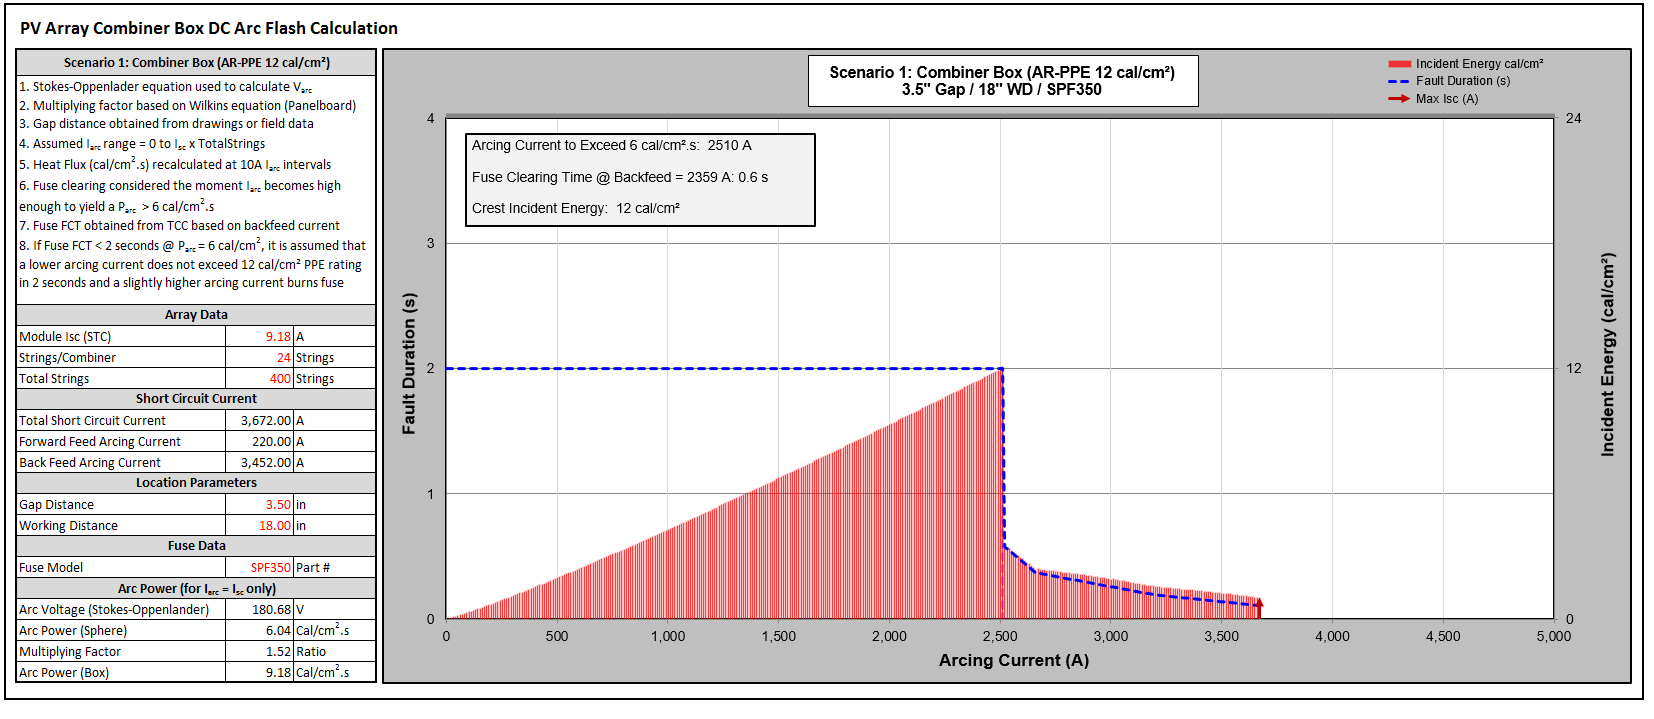Click the blue dashed Fault Duration legend marker
Screen dimensions: 1654x719
click(x=1398, y=81)
